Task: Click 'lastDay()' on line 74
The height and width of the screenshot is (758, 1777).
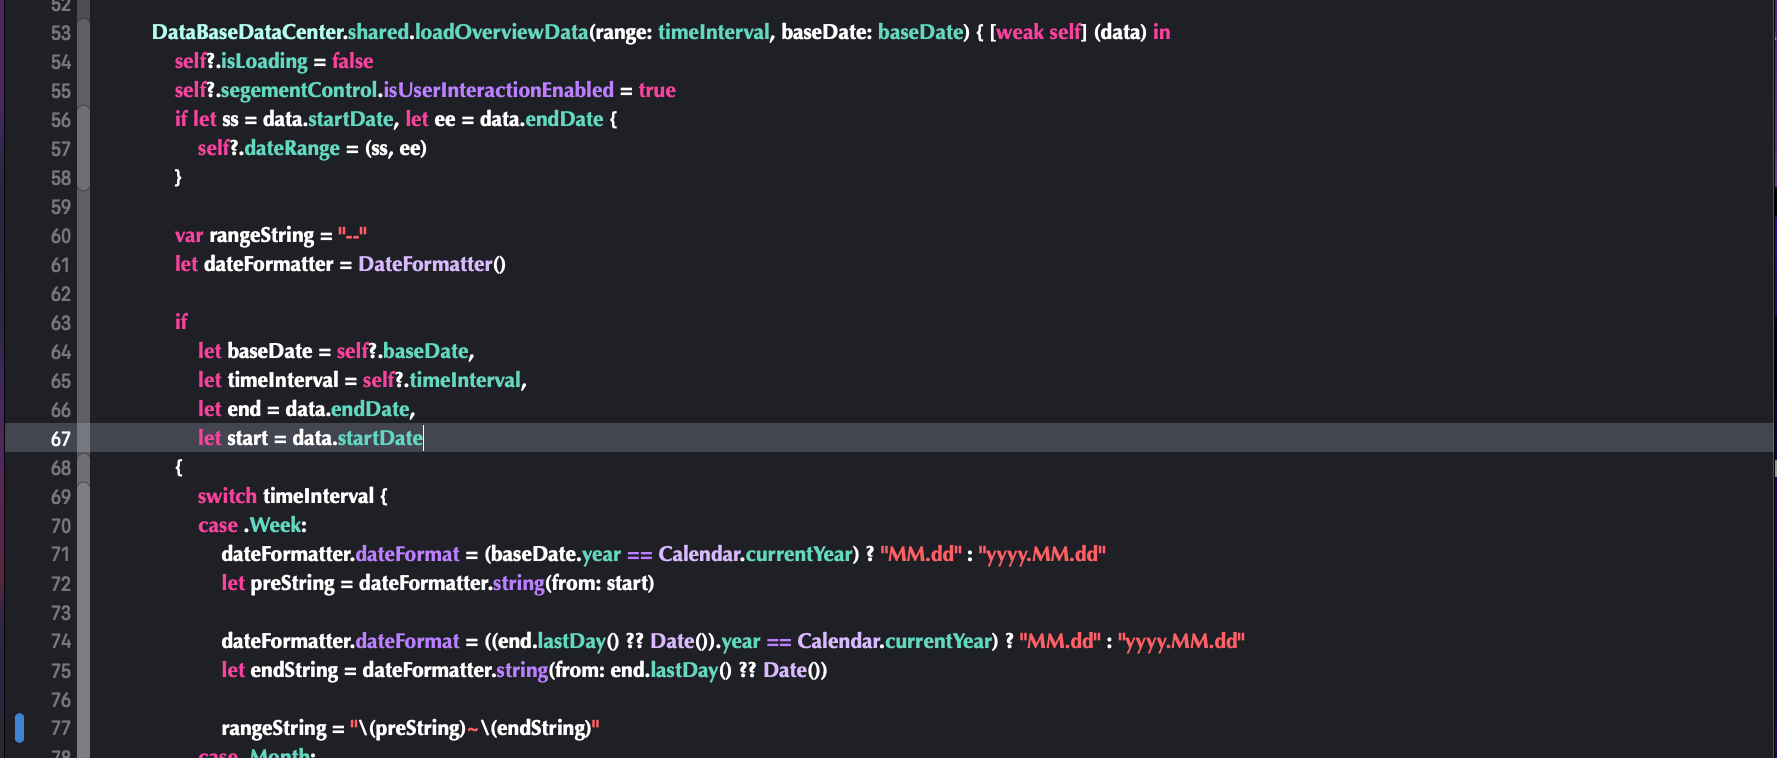Action: point(578,641)
